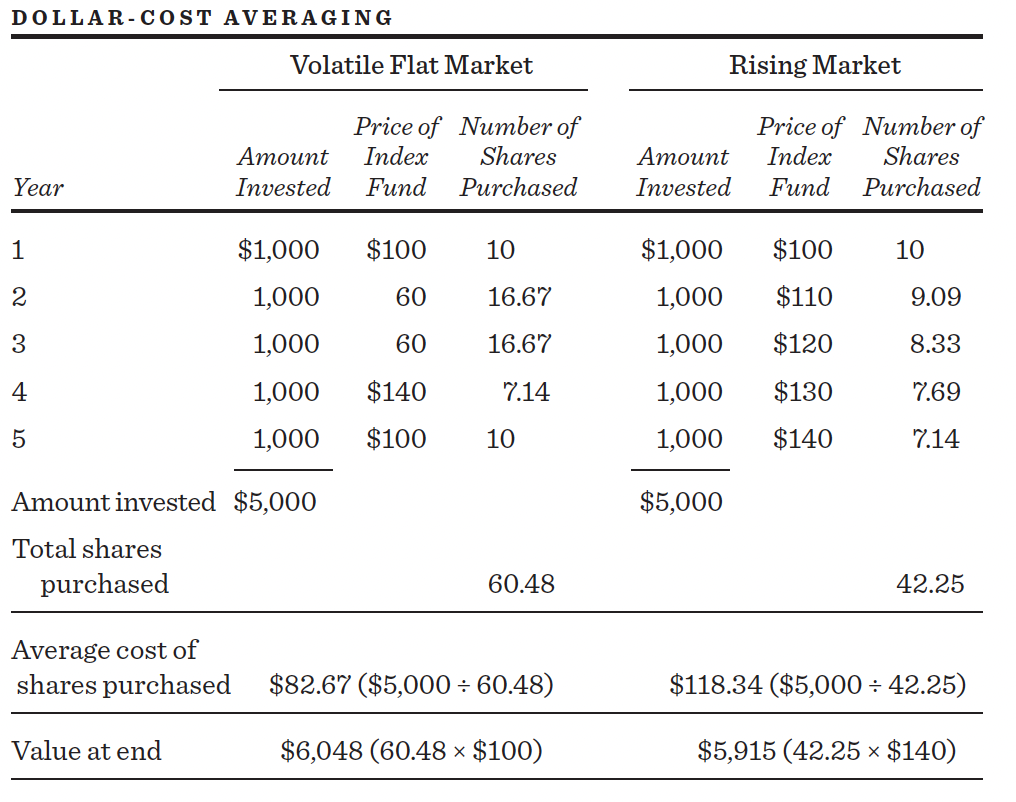Select the 8.33 shares purchased value

click(x=935, y=344)
